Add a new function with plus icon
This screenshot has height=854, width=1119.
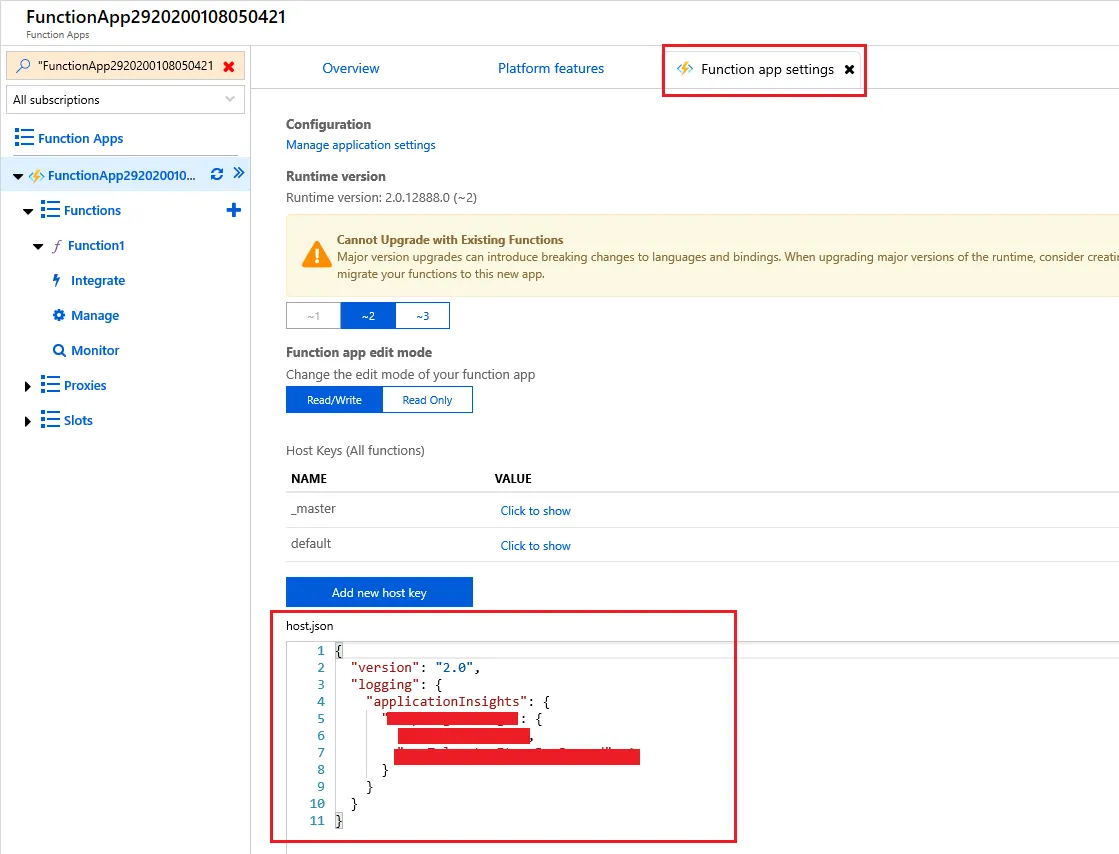click(x=233, y=210)
